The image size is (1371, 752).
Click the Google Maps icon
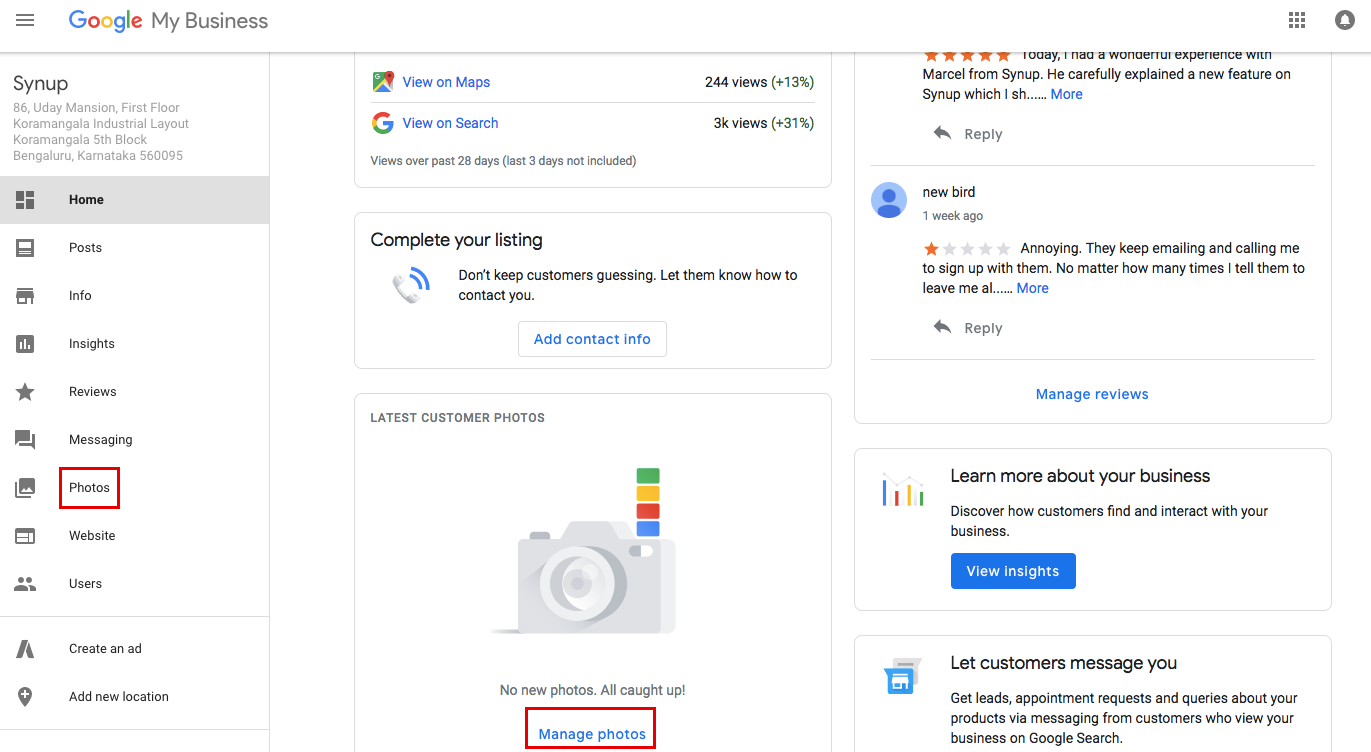click(x=383, y=82)
